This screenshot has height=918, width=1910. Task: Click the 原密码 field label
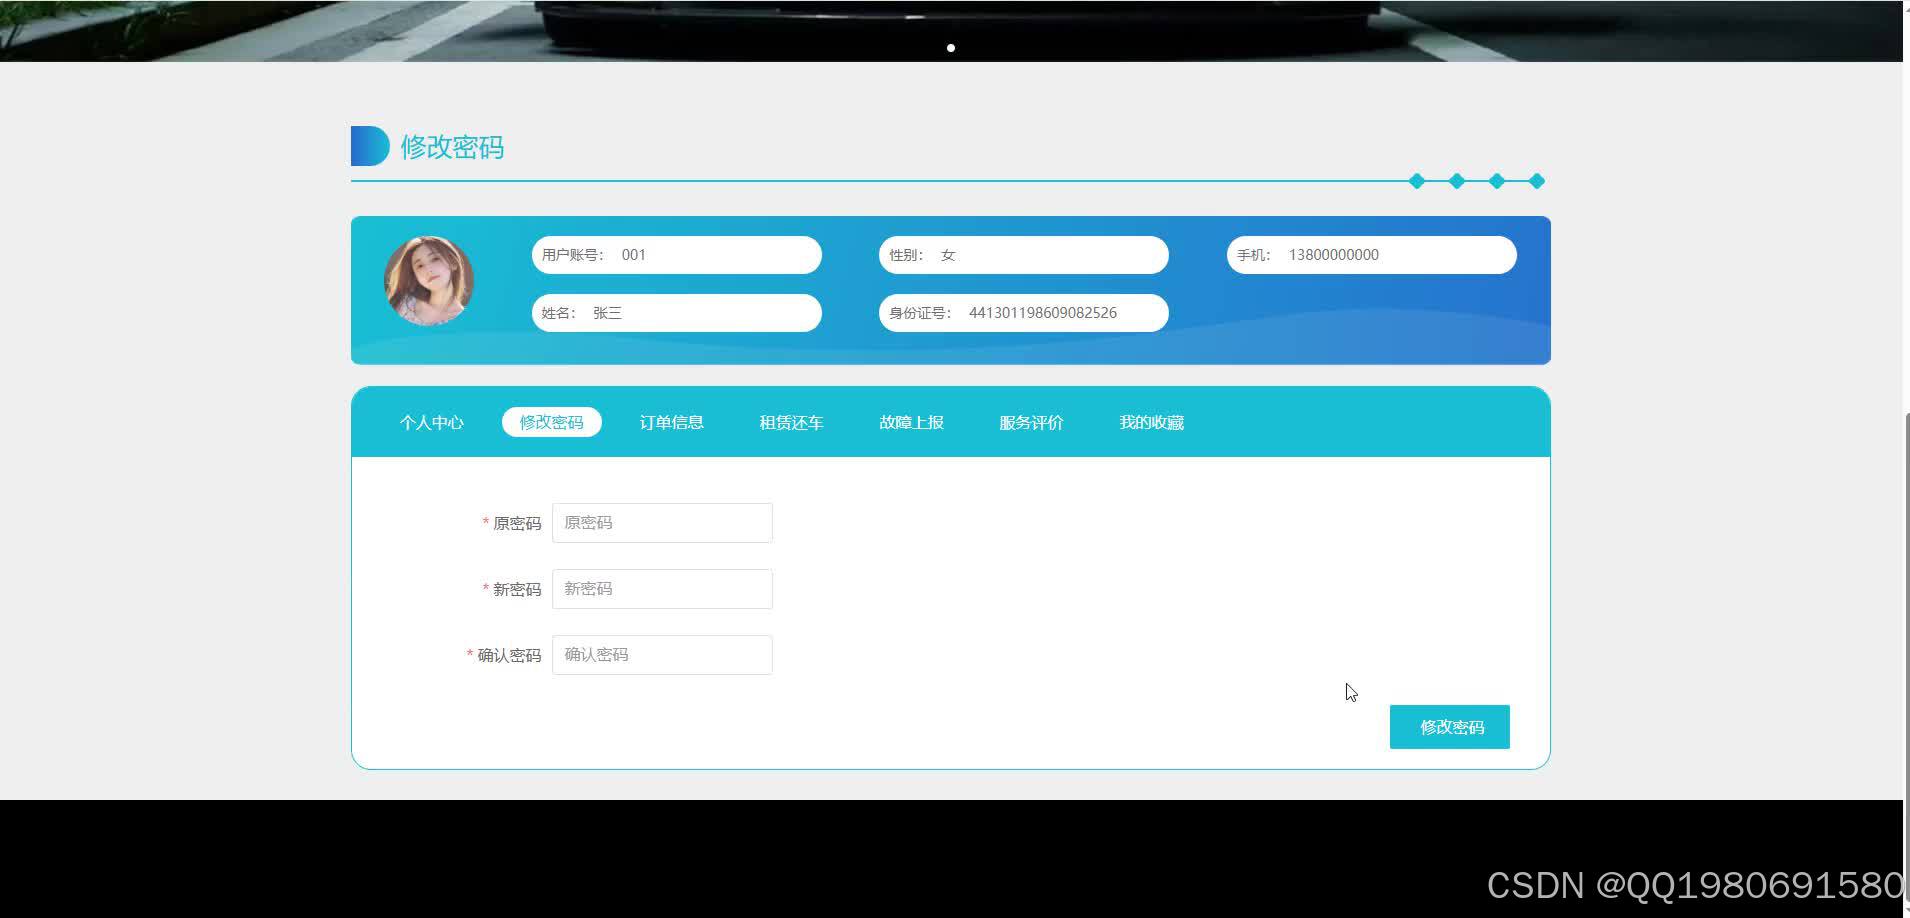point(516,523)
